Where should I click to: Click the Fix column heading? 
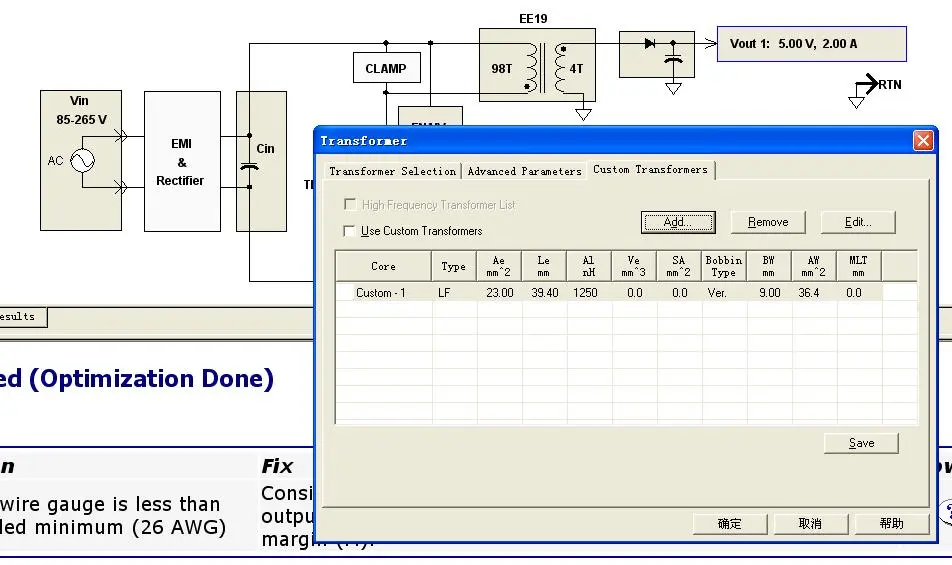point(277,466)
